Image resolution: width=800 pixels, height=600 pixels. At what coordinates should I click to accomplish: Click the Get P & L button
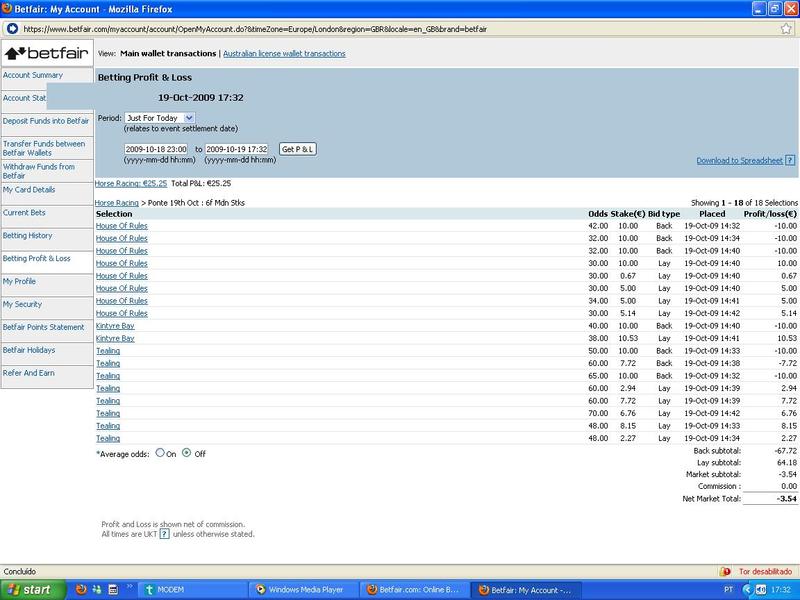[297, 149]
